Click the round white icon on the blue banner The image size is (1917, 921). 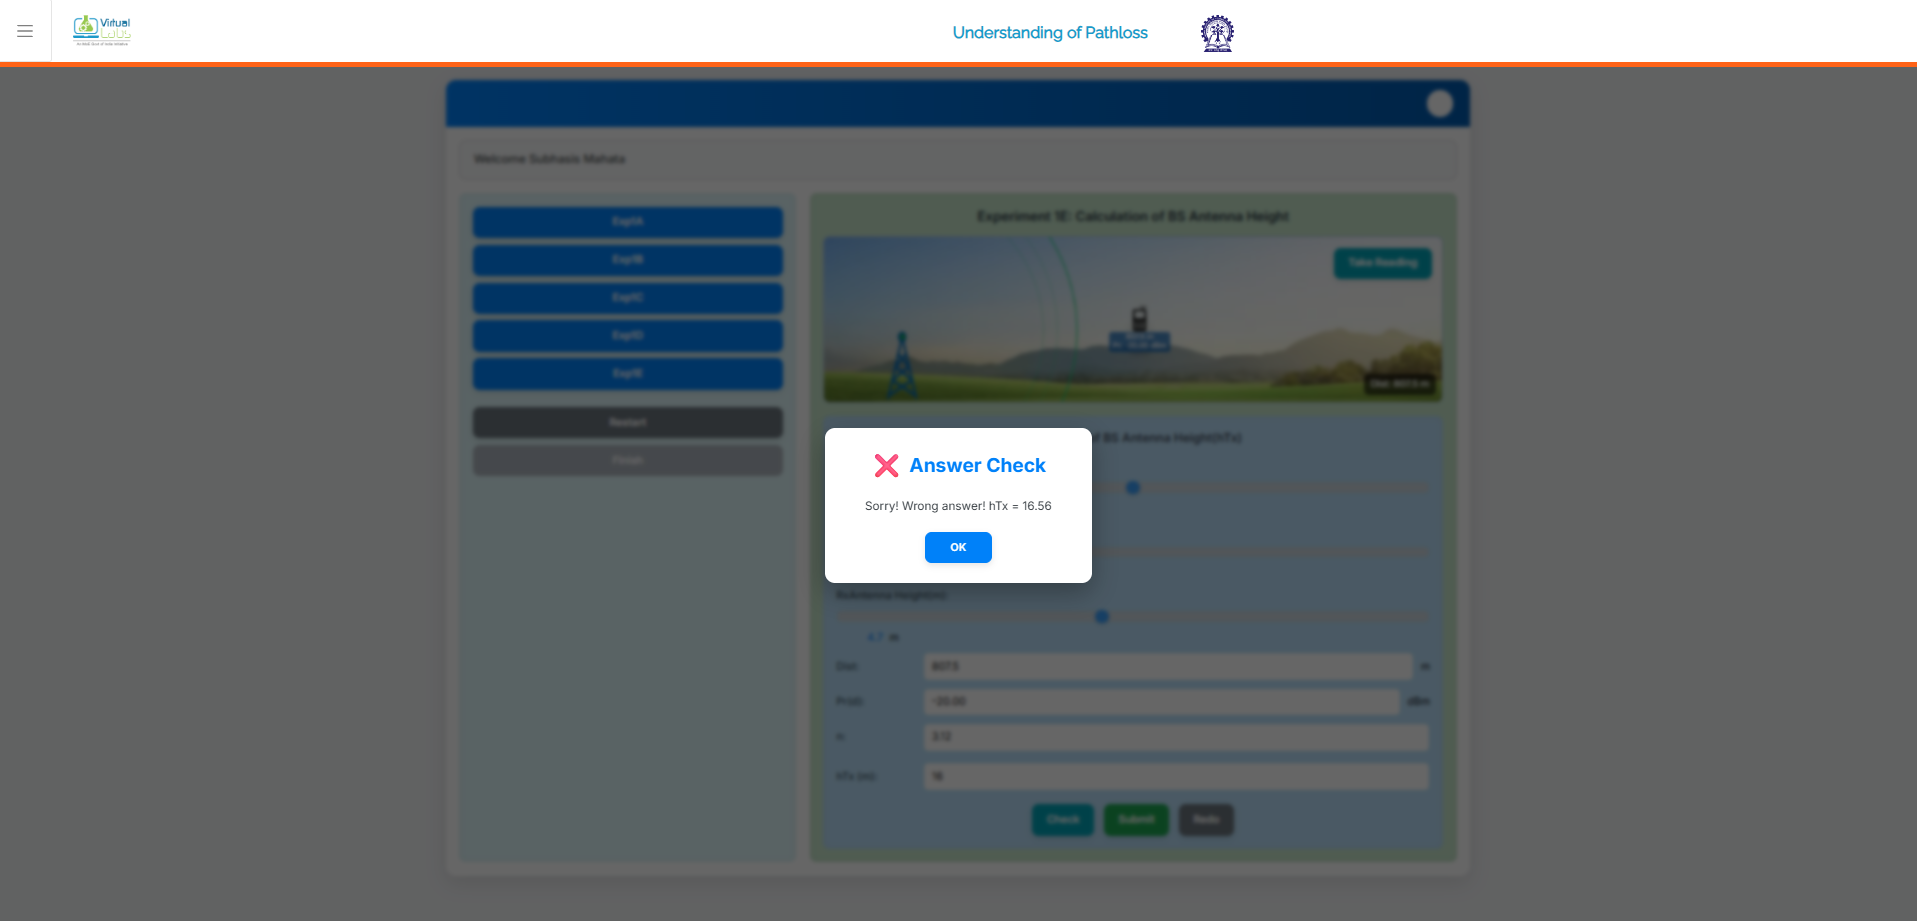(1439, 104)
